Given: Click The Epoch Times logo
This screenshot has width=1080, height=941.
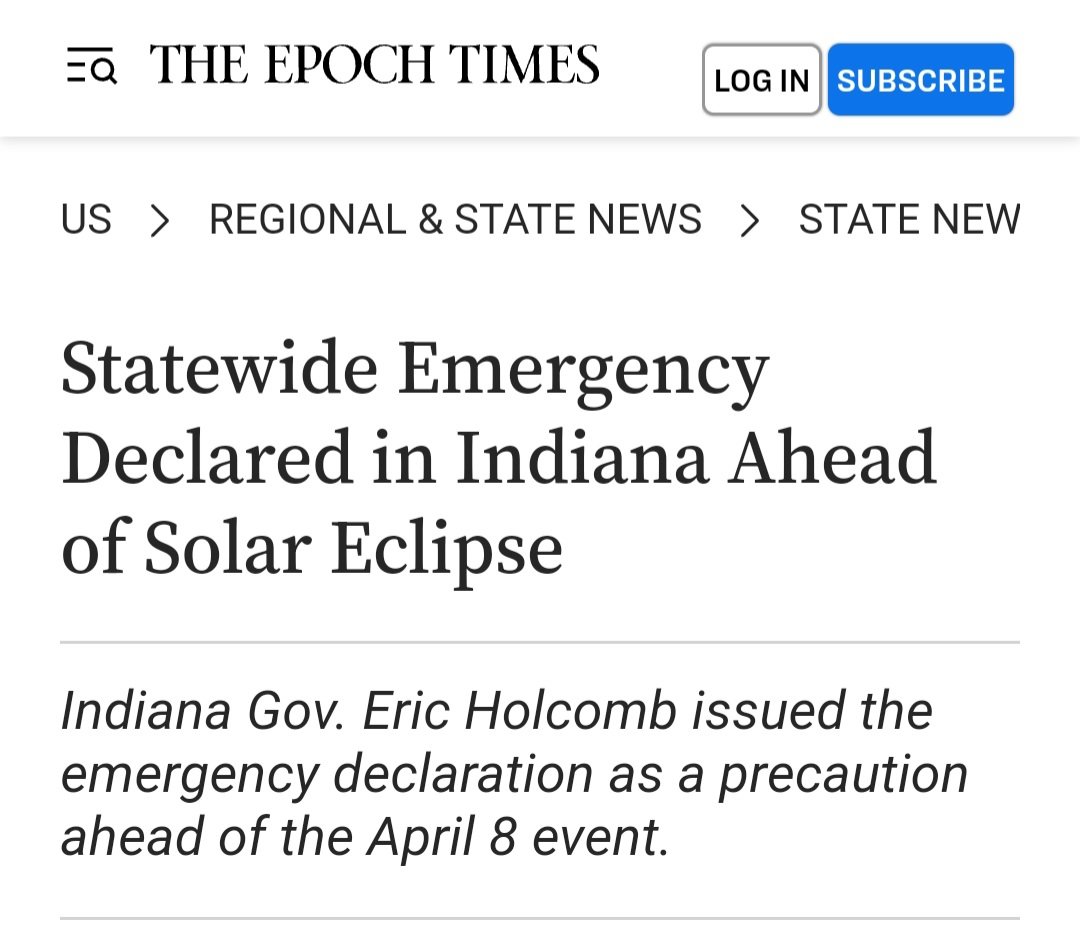Looking at the screenshot, I should point(375,66).
